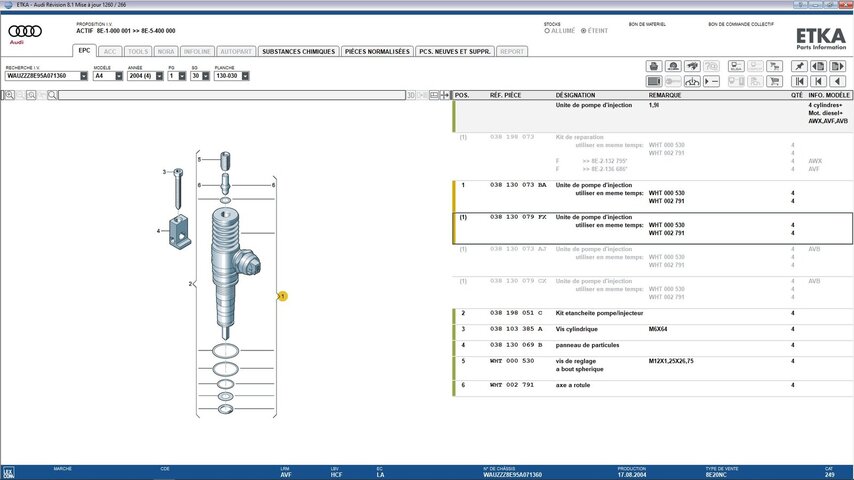The width and height of the screenshot is (854, 480).
Task: Click the skip-back single-bar arrow icon
Action: [818, 81]
